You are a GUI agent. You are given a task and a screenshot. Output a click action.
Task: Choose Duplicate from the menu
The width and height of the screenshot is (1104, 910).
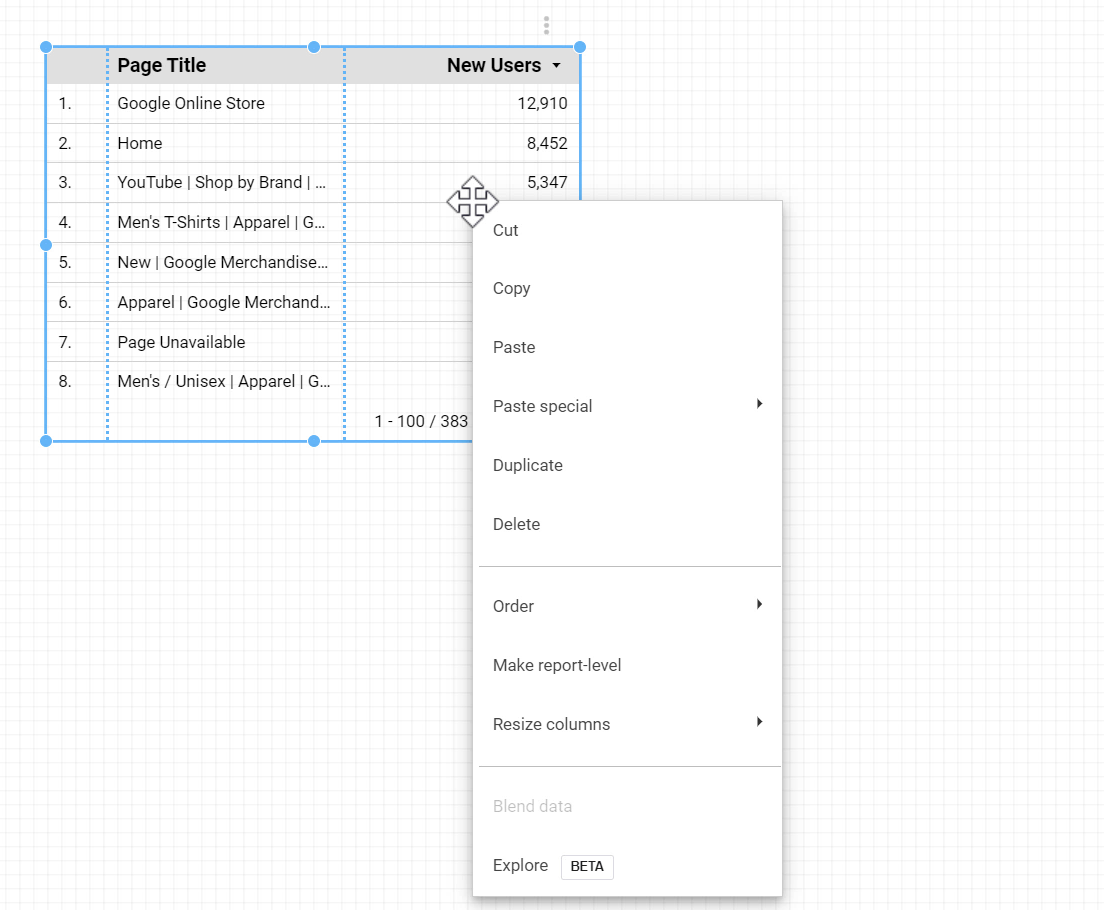pos(627,466)
